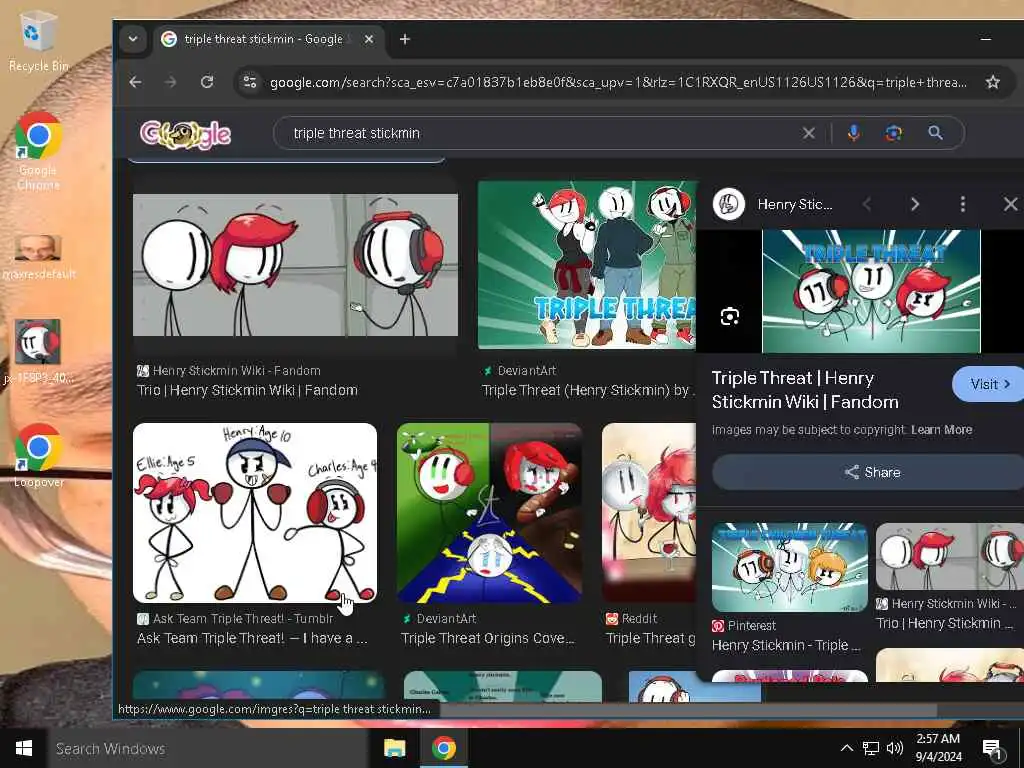Open site information icon in address bar

(x=249, y=82)
